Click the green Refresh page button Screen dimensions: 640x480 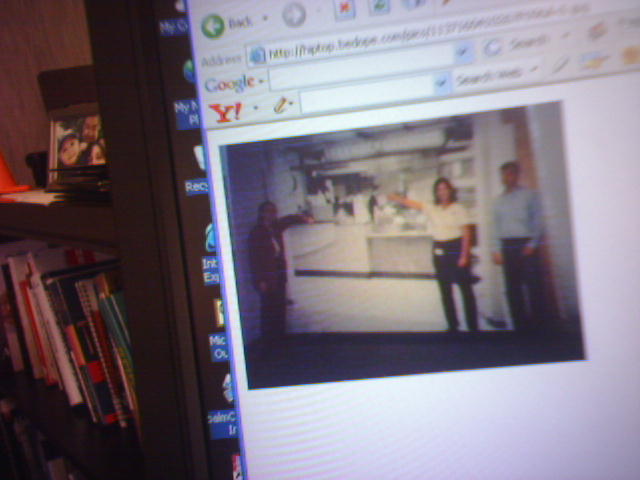tap(379, 6)
